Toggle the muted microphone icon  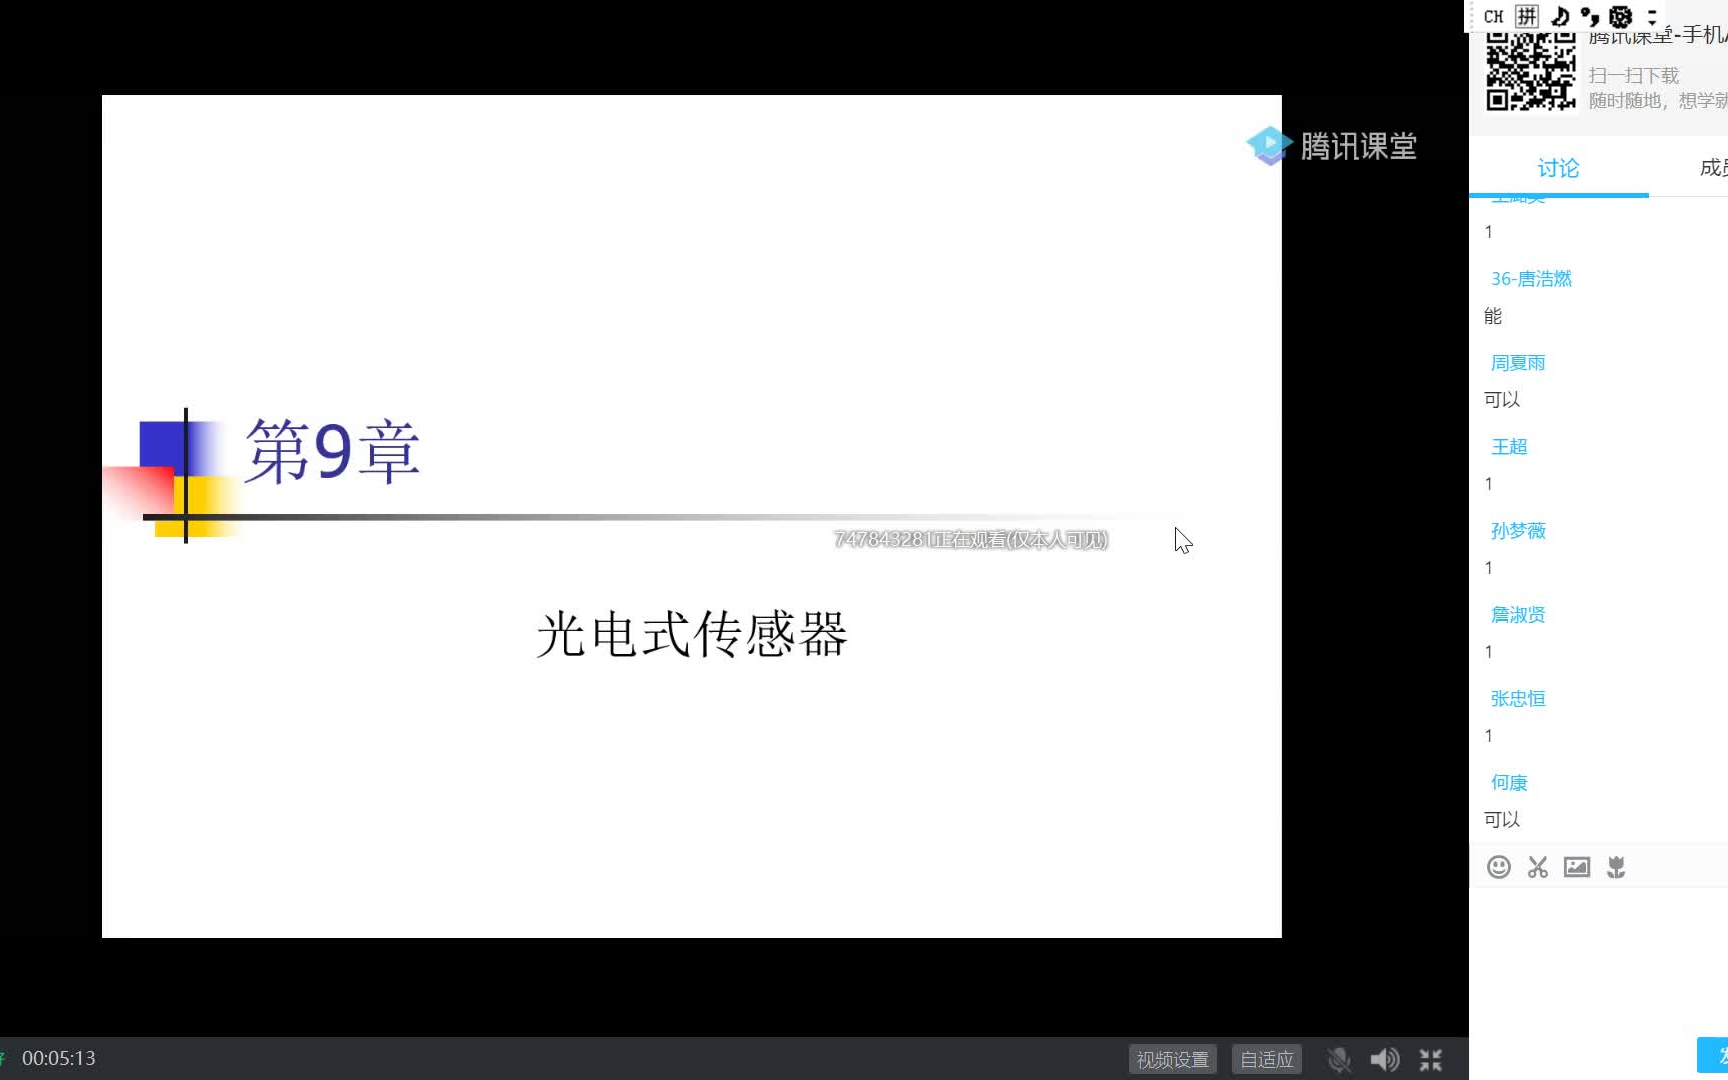[x=1339, y=1059]
